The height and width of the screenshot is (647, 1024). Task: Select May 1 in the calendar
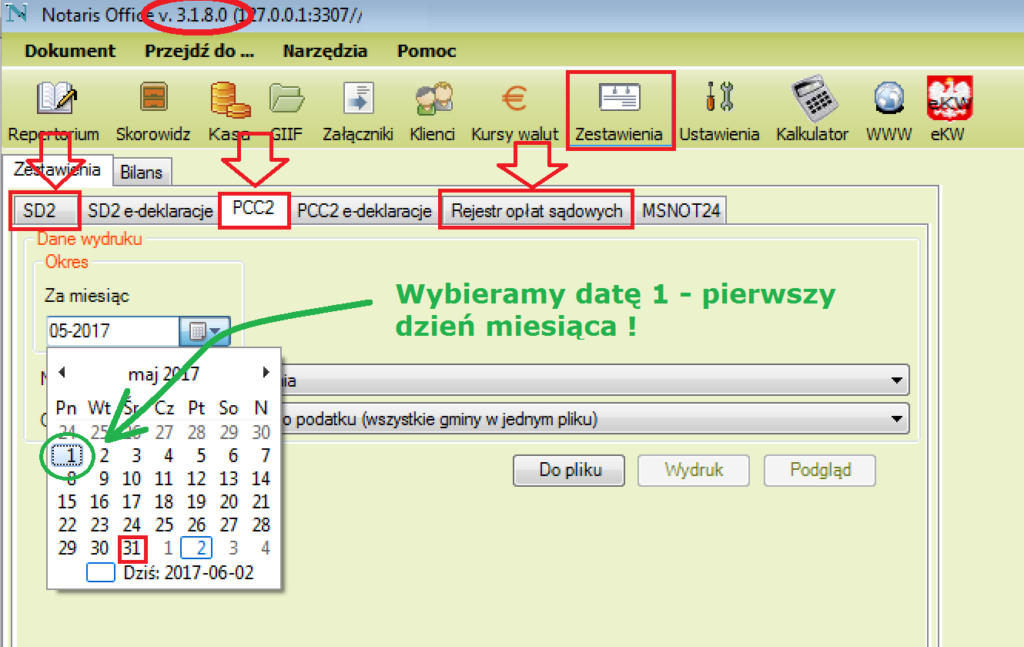(x=67, y=455)
